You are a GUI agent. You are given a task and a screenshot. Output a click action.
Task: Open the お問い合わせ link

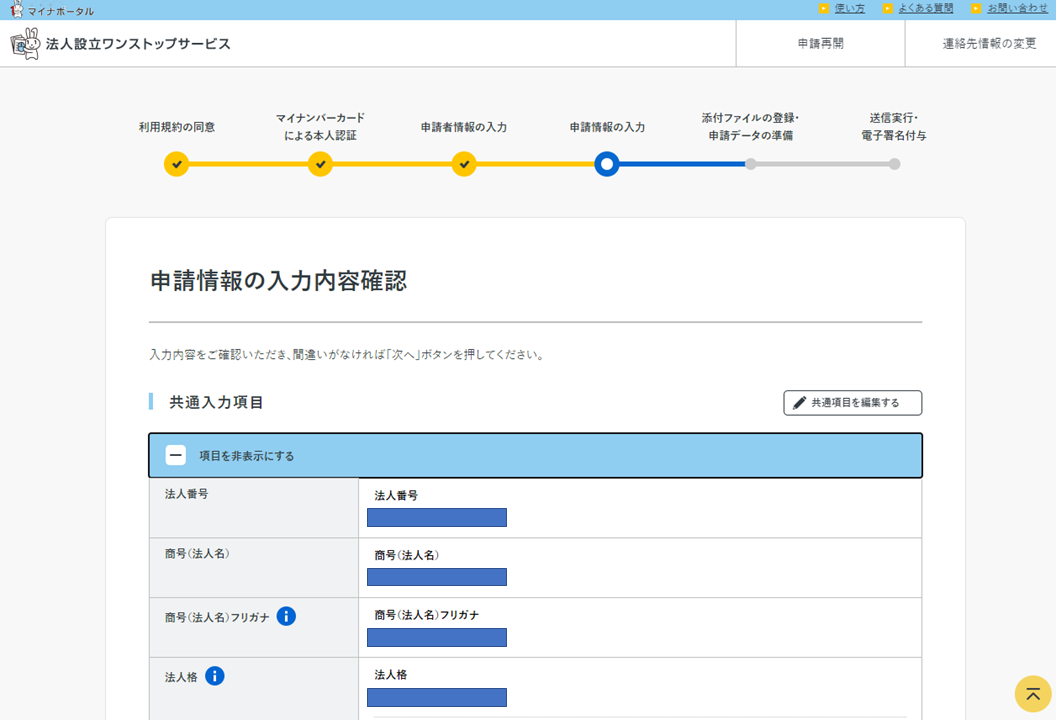coord(1017,9)
